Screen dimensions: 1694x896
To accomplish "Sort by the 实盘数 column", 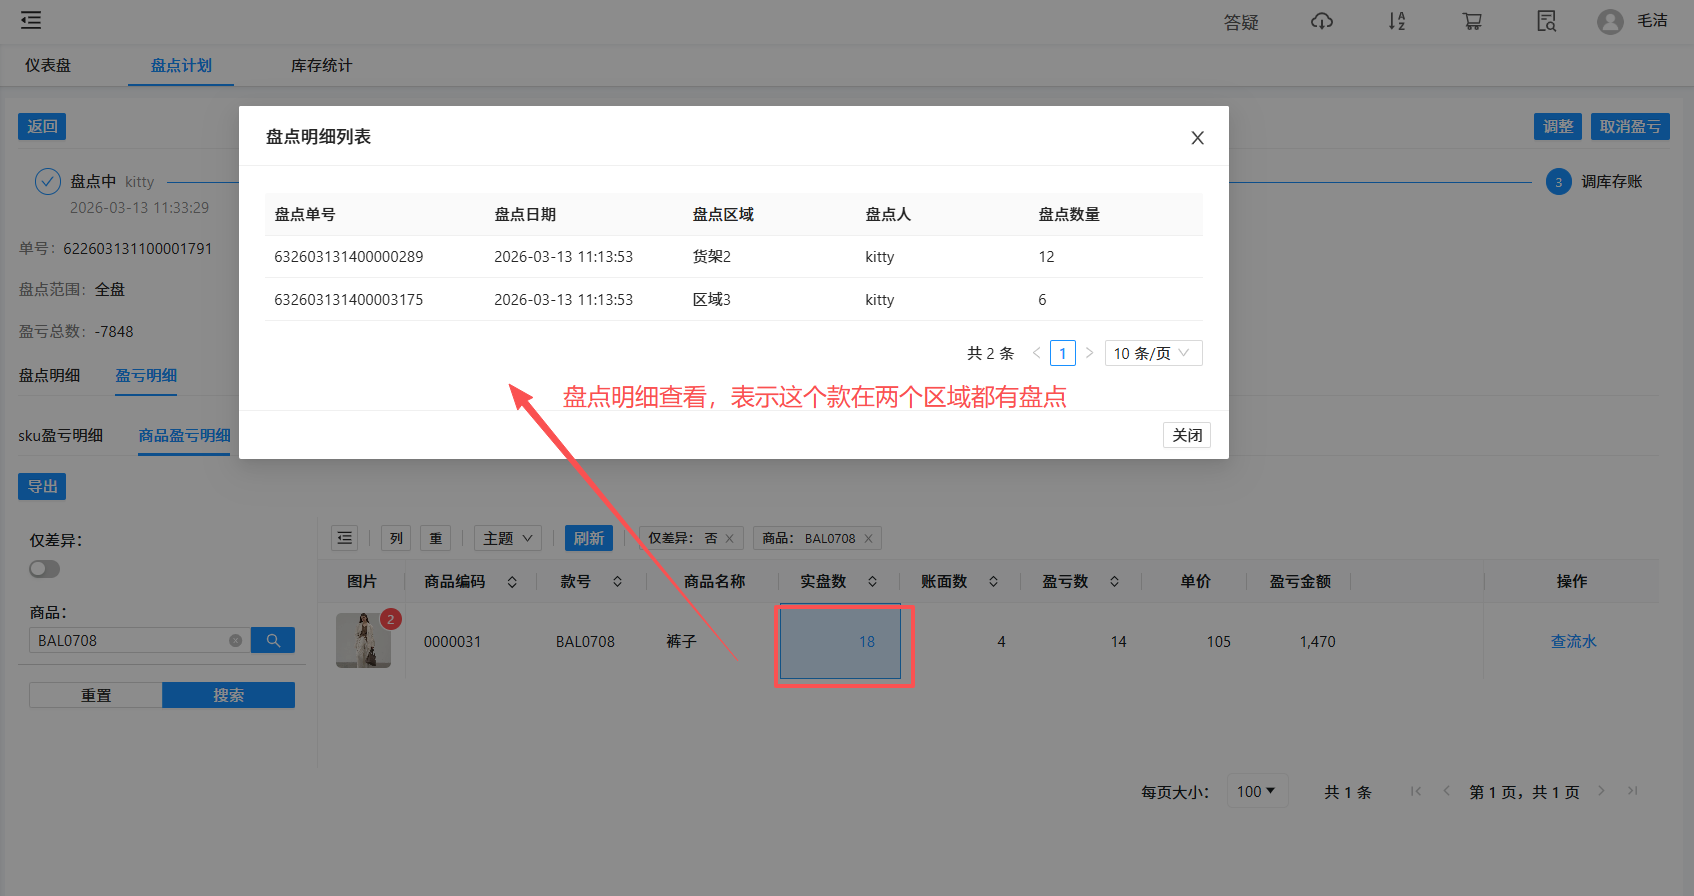I will [x=872, y=582].
